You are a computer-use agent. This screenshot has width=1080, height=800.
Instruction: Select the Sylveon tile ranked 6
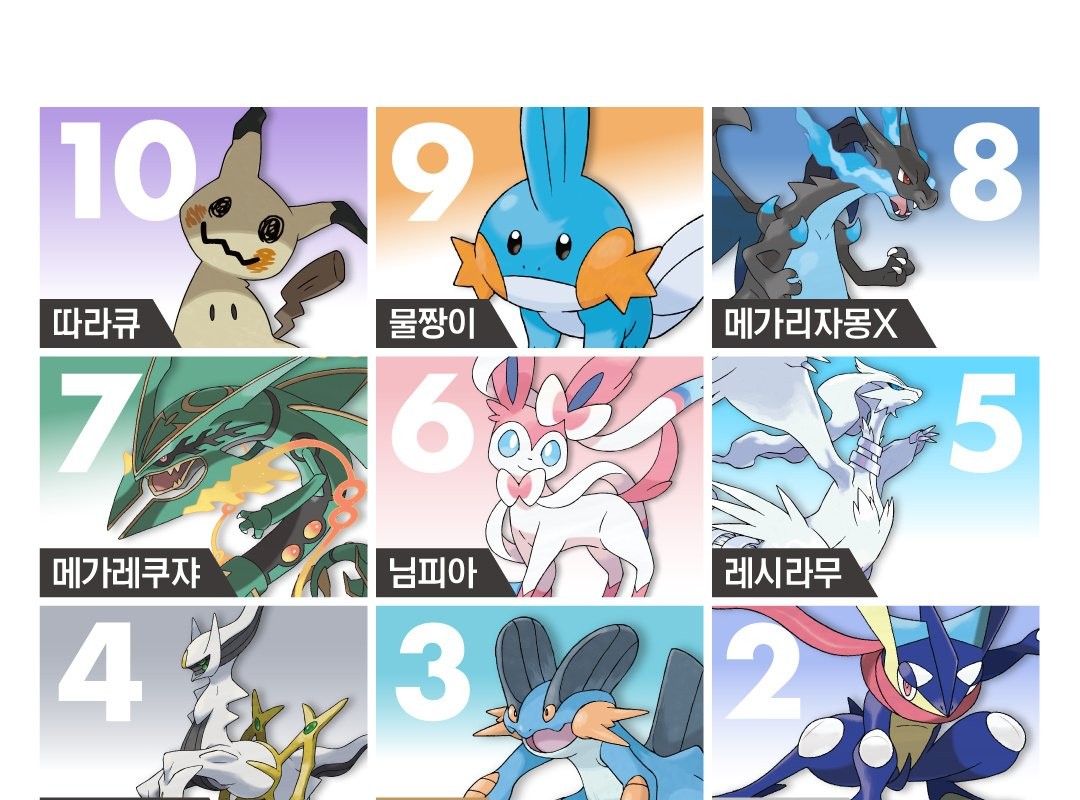click(539, 476)
